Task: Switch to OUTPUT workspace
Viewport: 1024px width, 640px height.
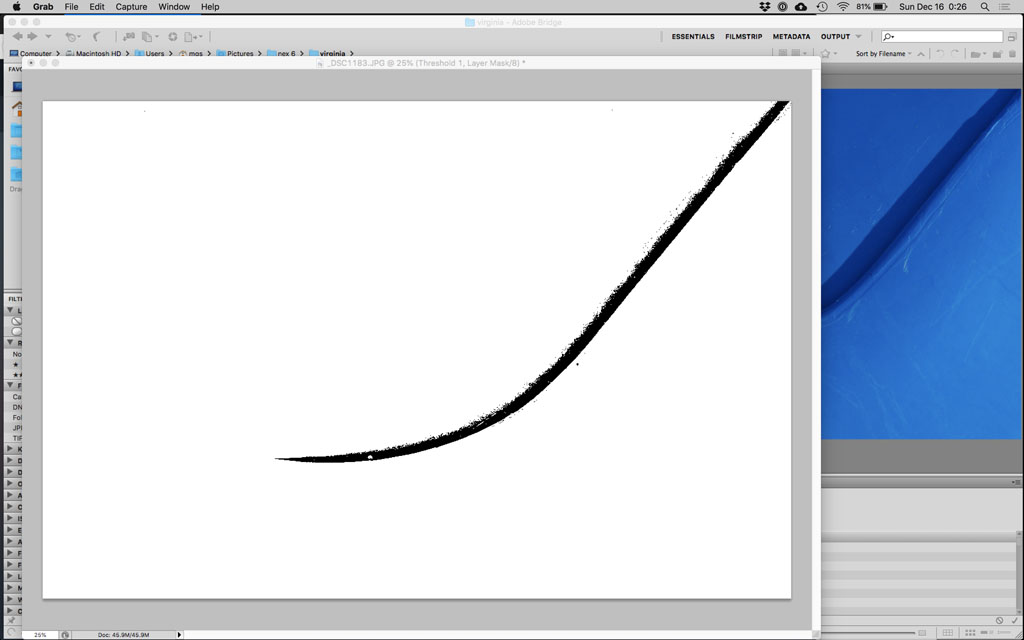Action: (835, 37)
